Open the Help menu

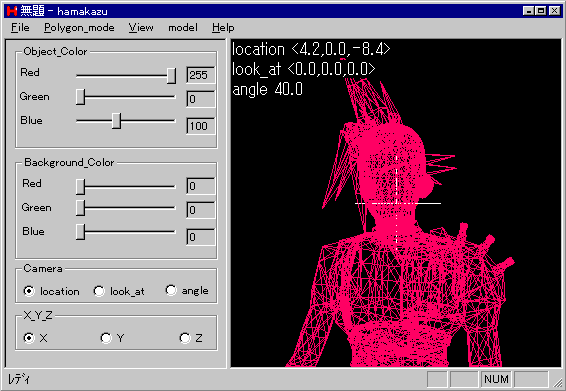223,27
